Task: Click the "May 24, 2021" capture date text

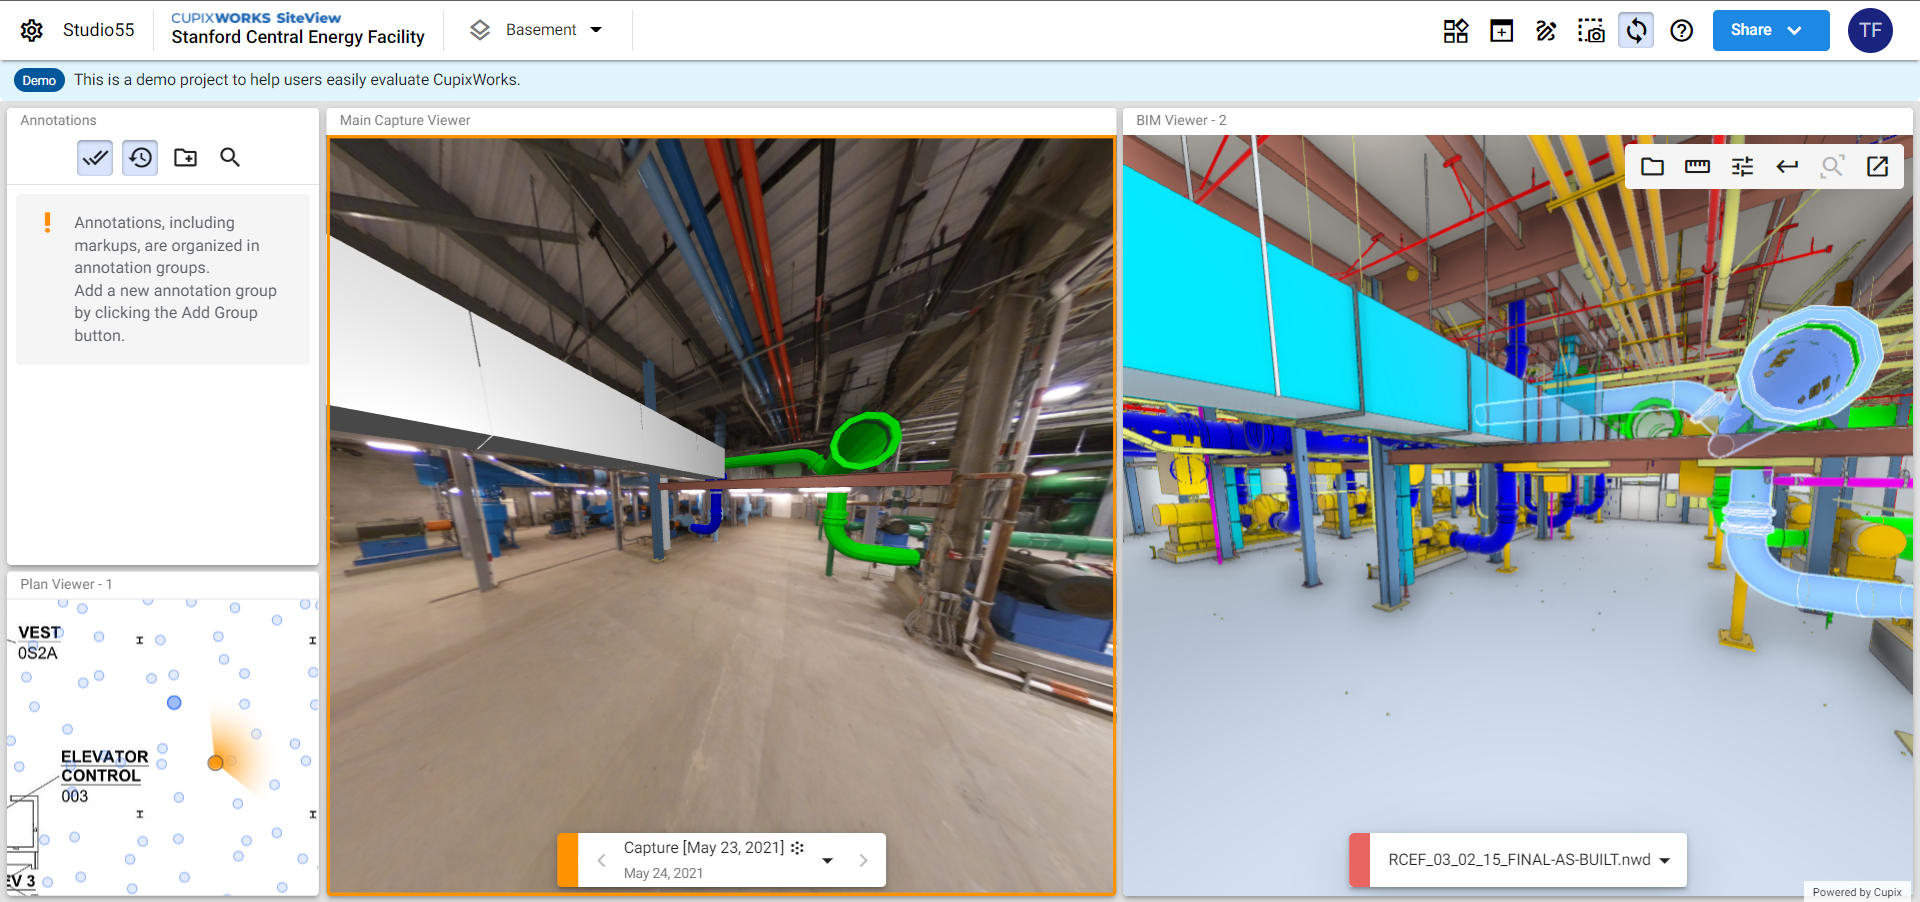Action: 663,873
